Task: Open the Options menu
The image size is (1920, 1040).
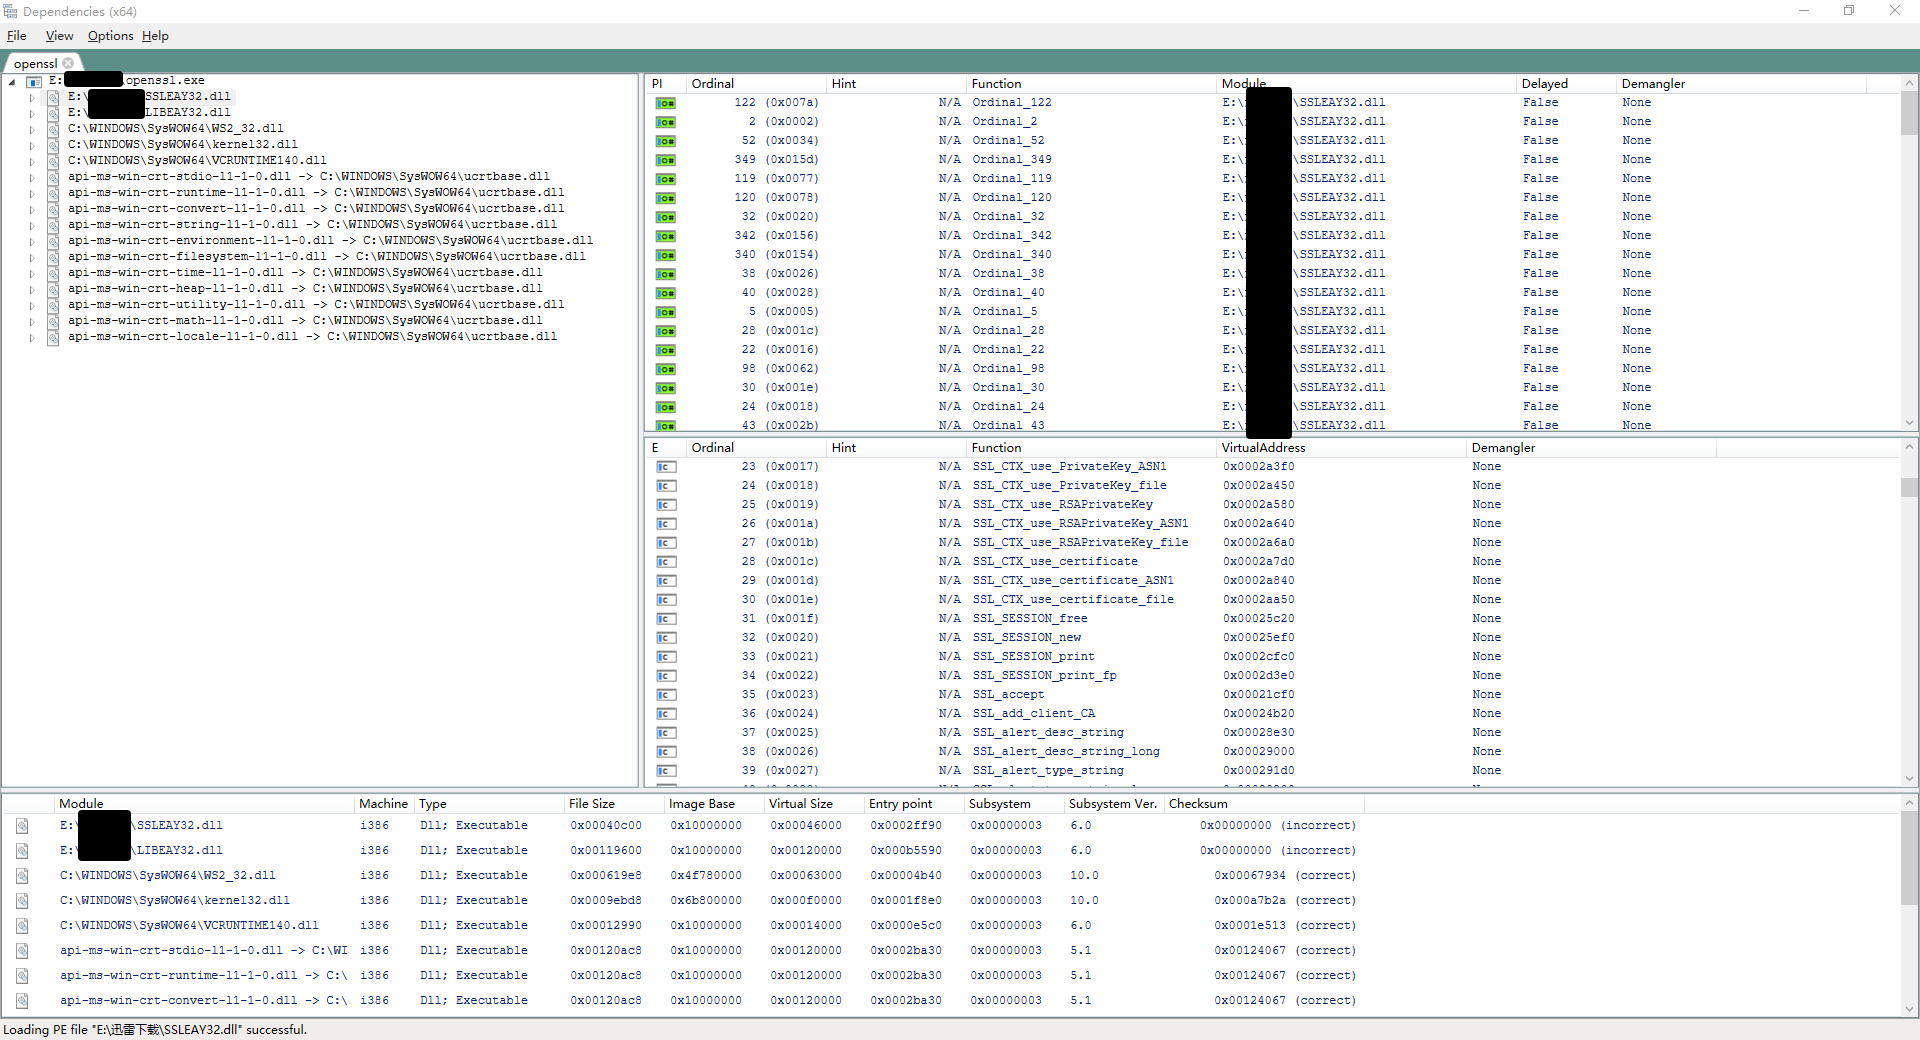Action: 109,35
